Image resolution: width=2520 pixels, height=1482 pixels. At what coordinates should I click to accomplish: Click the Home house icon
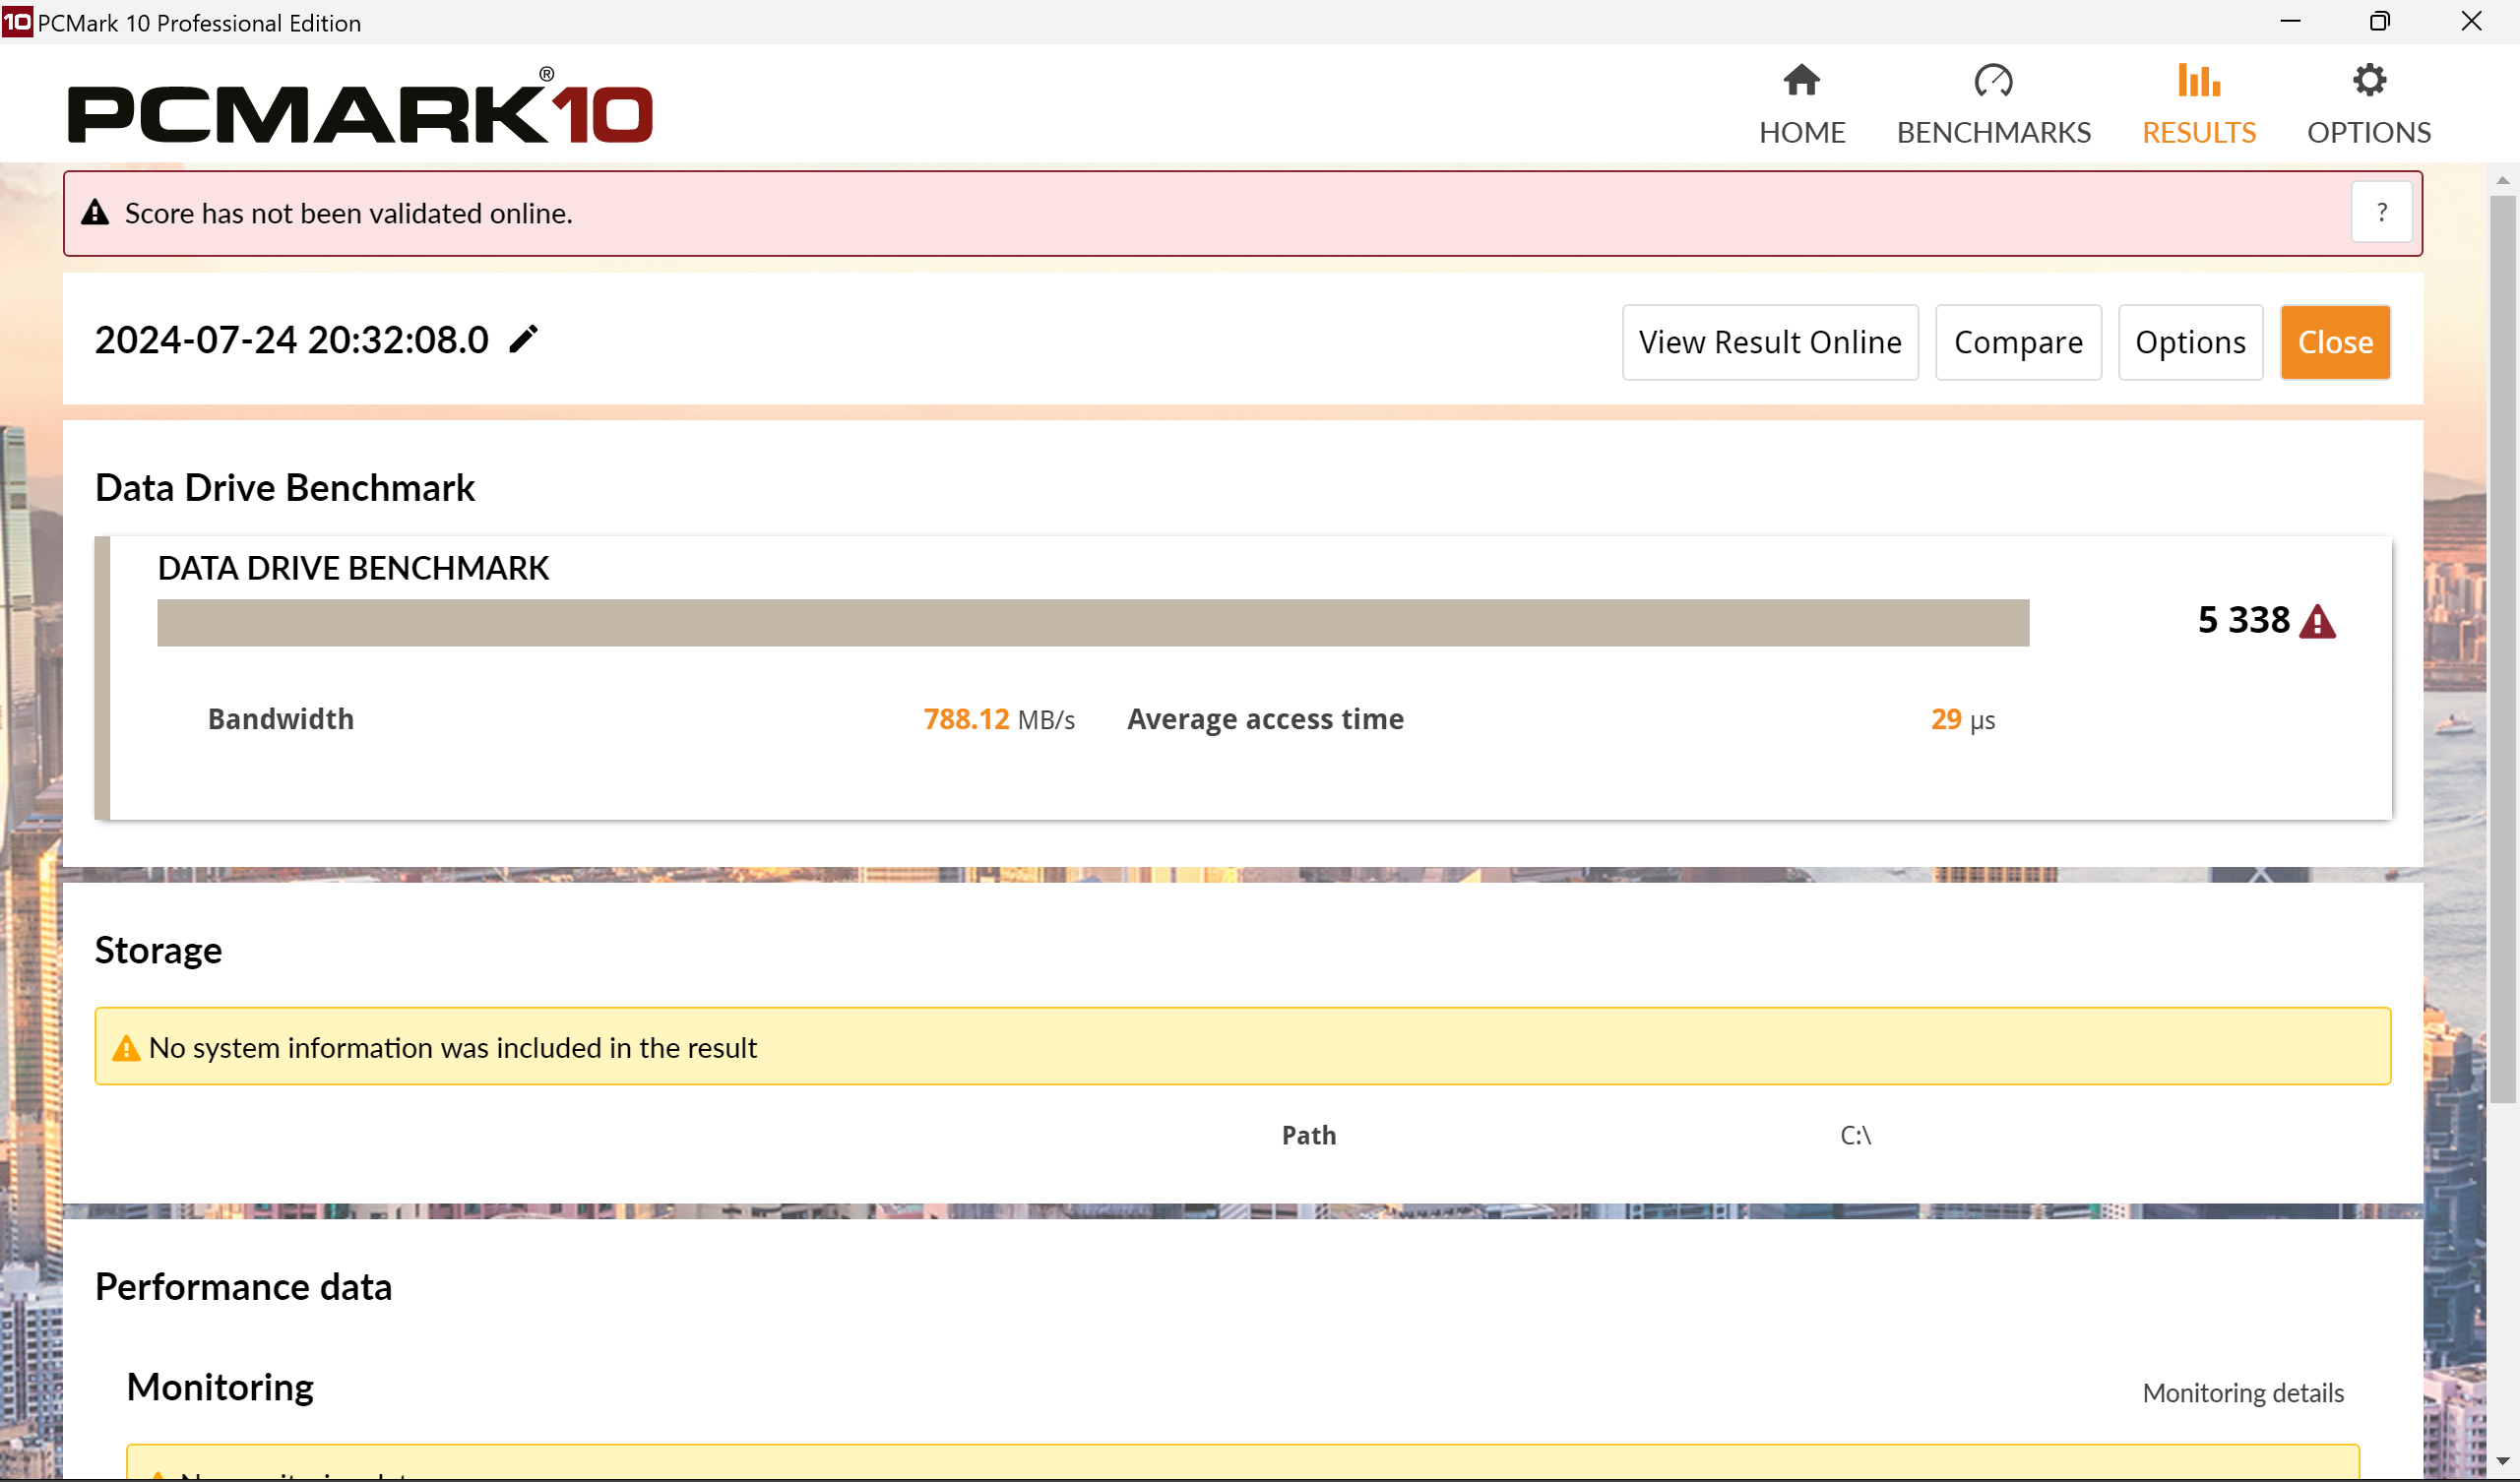(x=1801, y=80)
